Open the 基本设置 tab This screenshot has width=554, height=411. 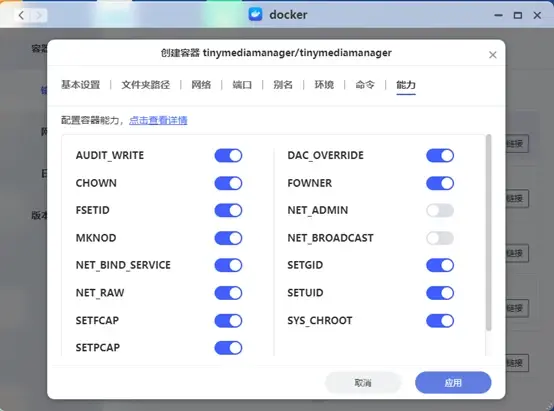pos(81,85)
